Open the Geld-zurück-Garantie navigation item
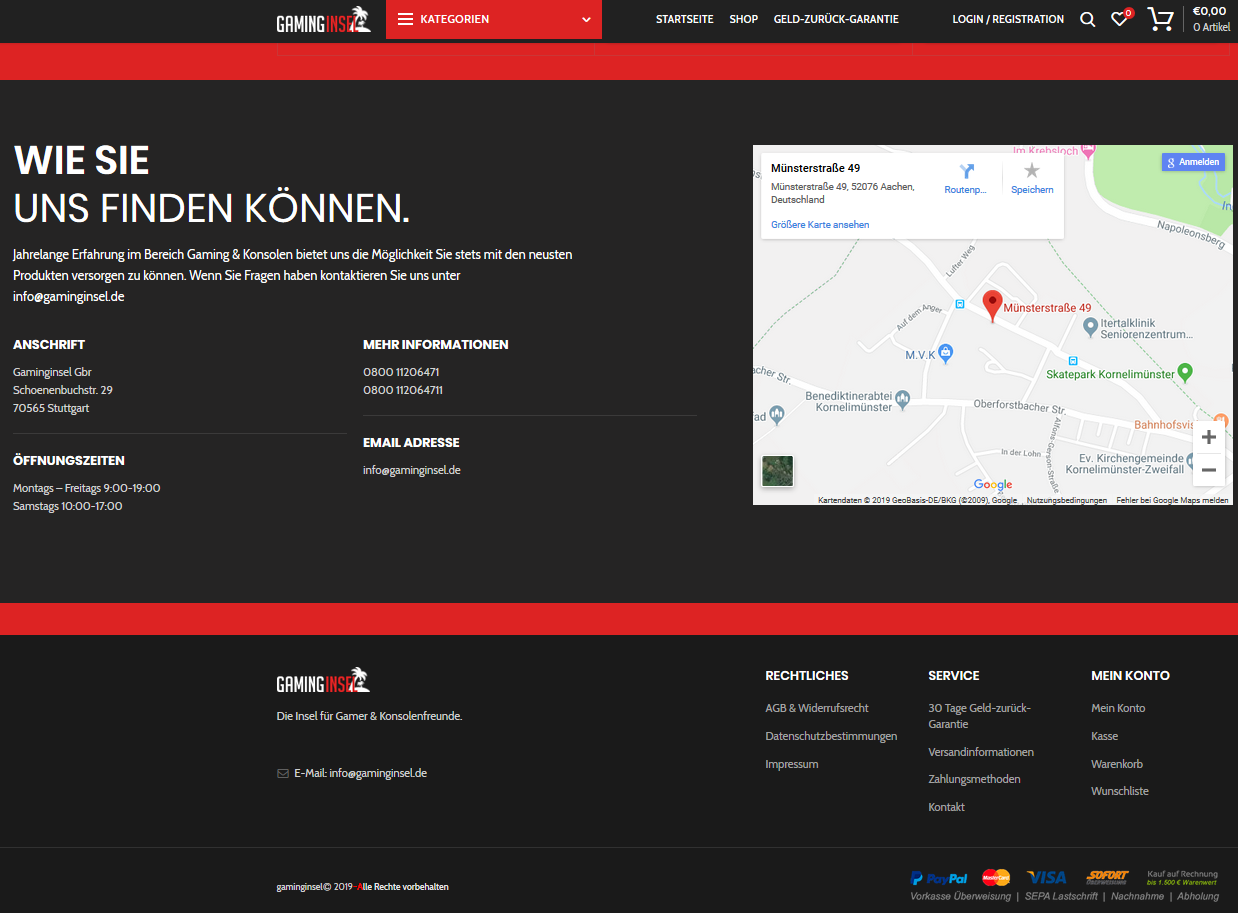 (x=836, y=19)
